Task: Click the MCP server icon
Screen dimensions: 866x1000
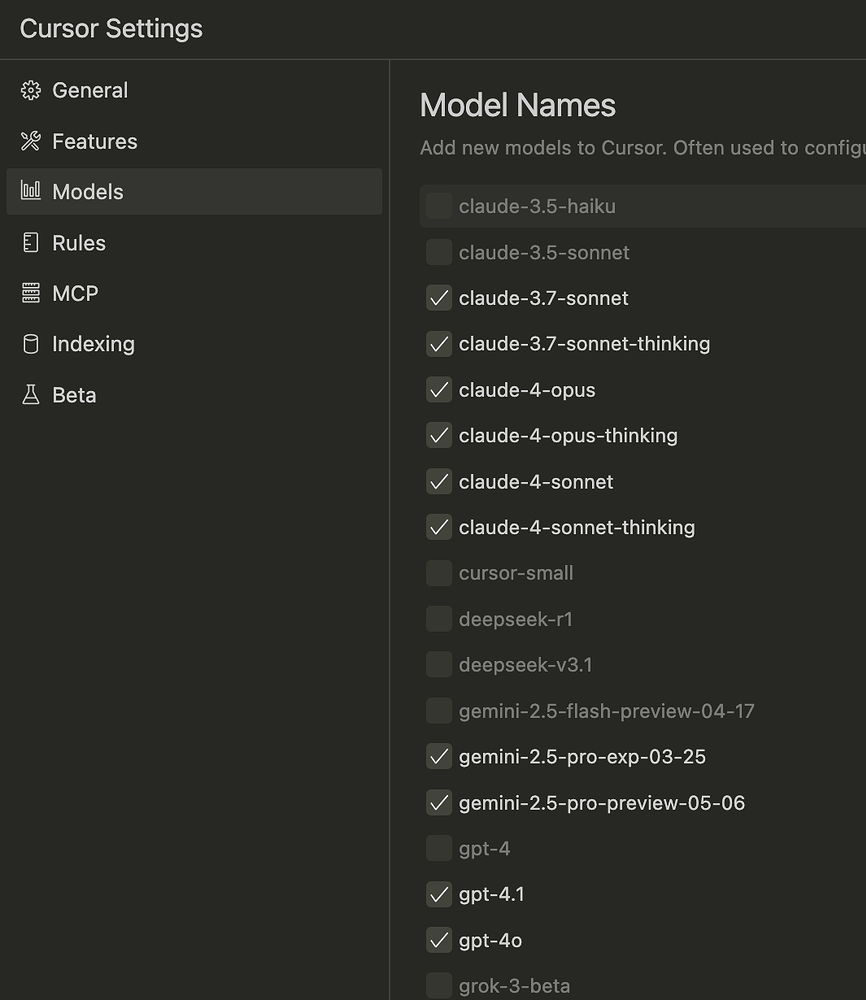Action: coord(31,293)
